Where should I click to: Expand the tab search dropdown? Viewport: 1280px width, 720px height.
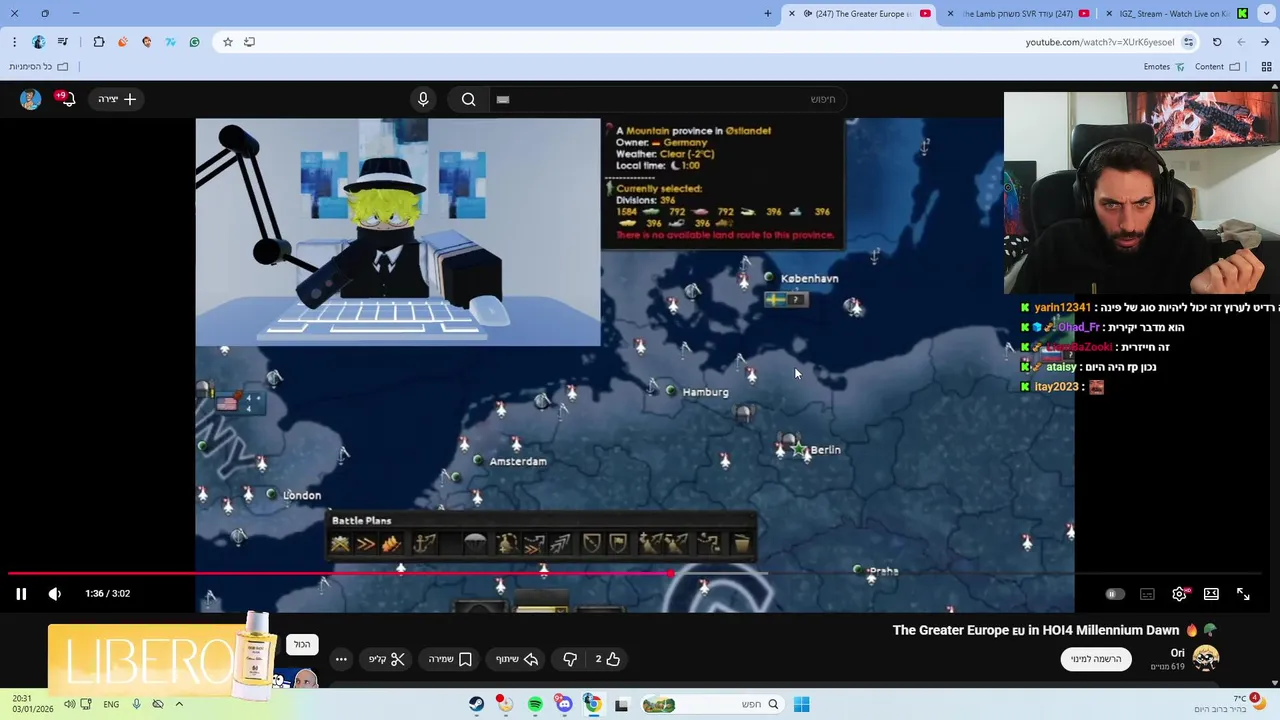pos(1265,14)
